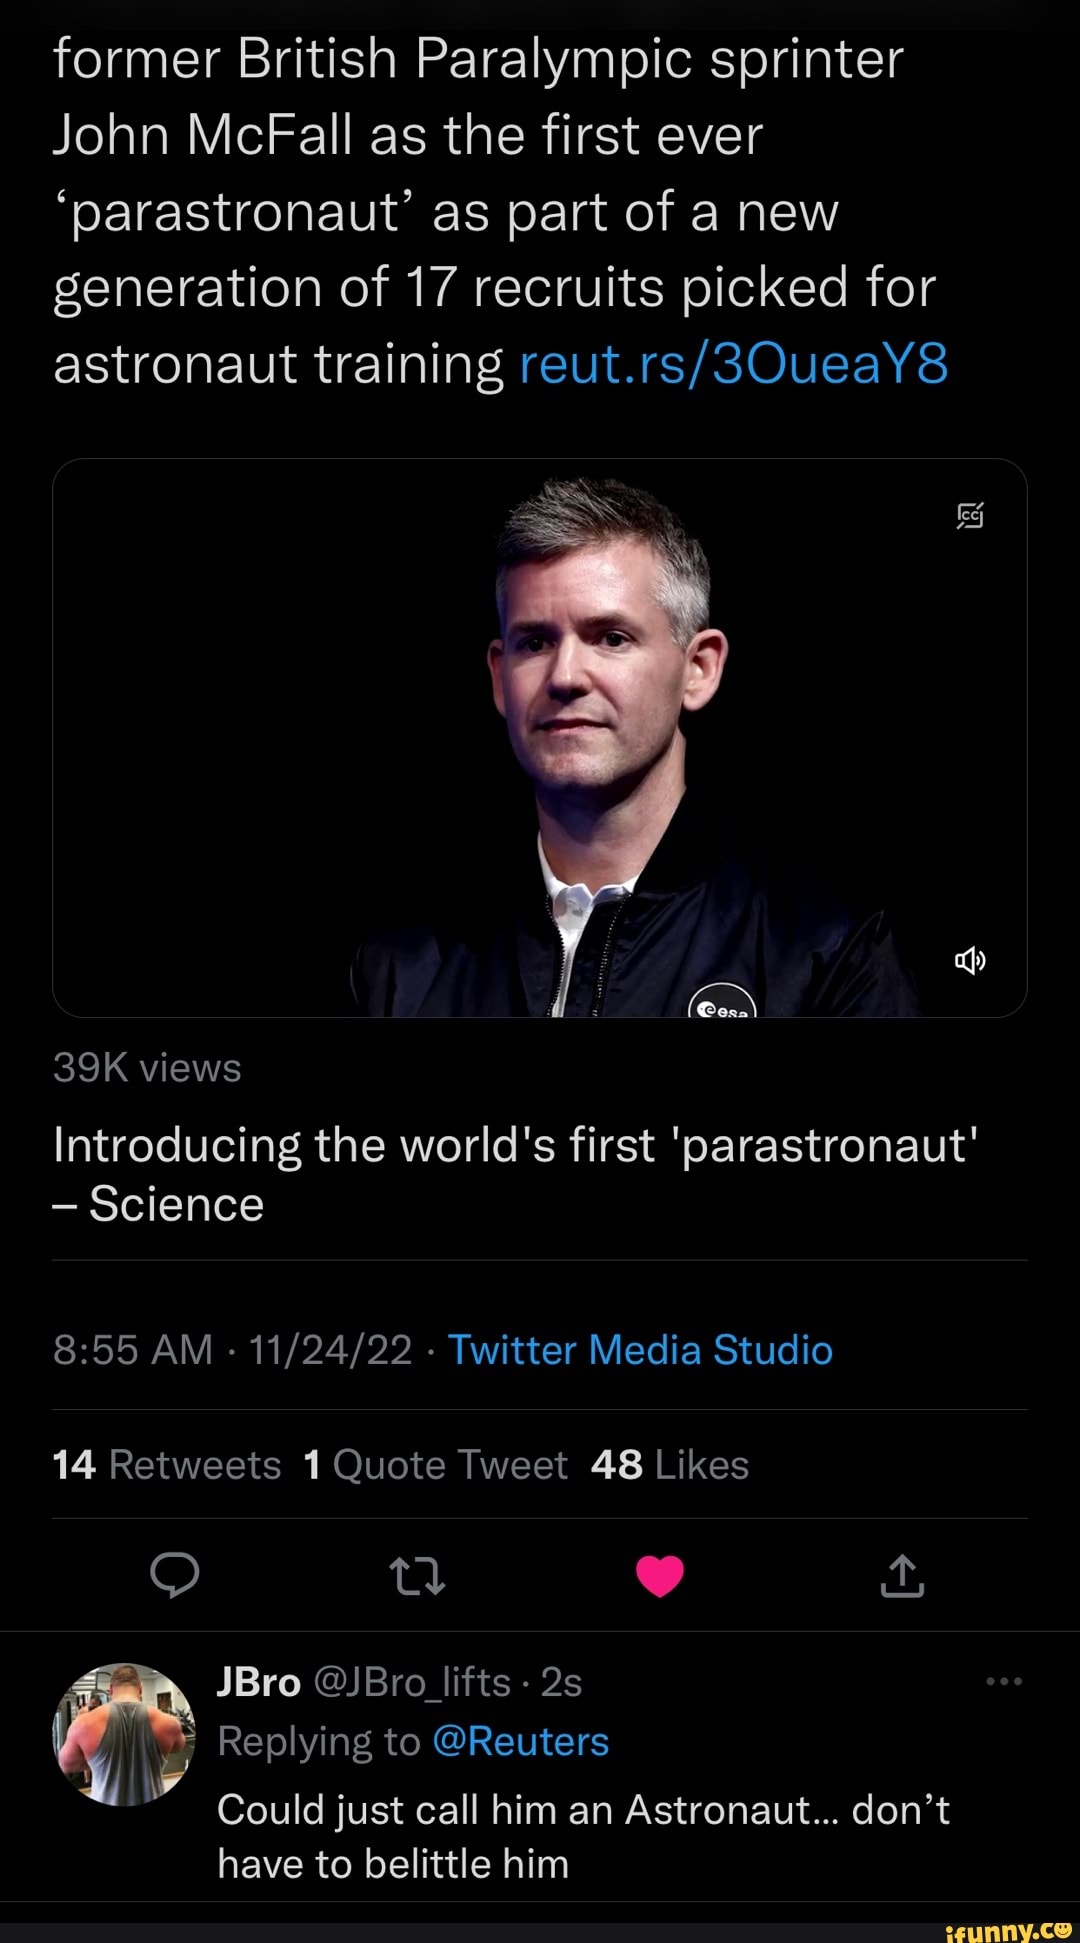
Task: Open JBro's reply text about Astronaut
Action: pyautogui.click(x=583, y=1836)
